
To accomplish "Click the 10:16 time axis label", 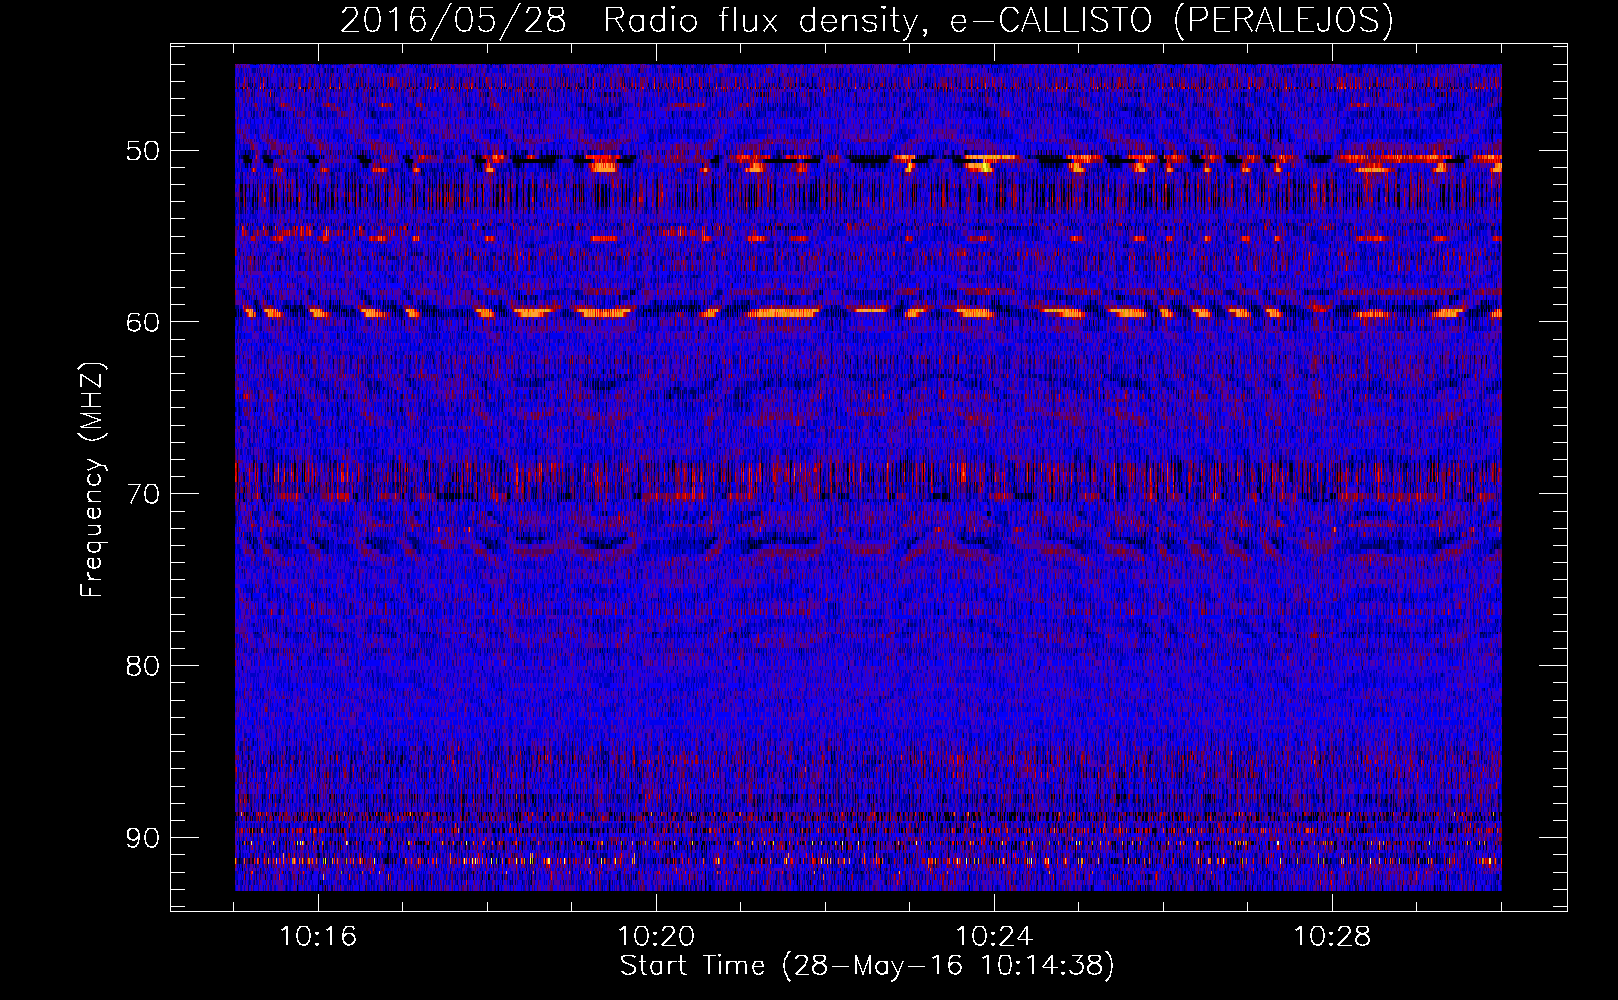I will 318,936.
